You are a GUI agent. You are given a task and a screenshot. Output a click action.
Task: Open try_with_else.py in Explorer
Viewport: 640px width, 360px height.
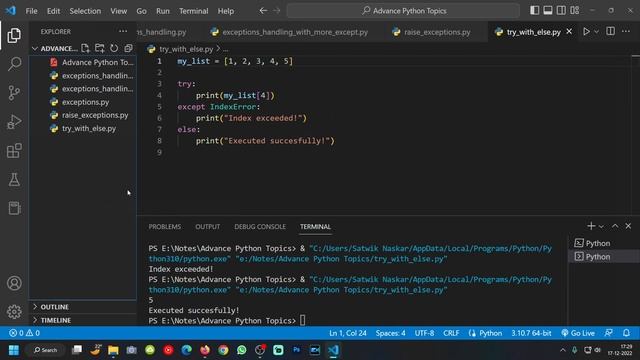(x=83, y=128)
